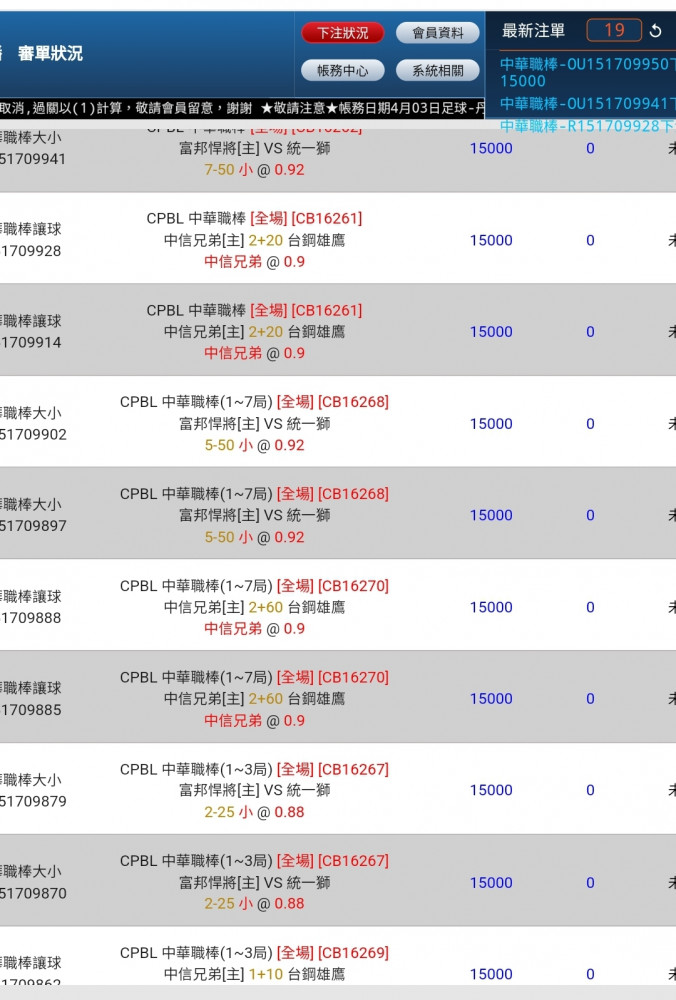676x1000 pixels.
Task: Open latest bet 中華職棒-OU151709941
Action: [x=587, y=103]
